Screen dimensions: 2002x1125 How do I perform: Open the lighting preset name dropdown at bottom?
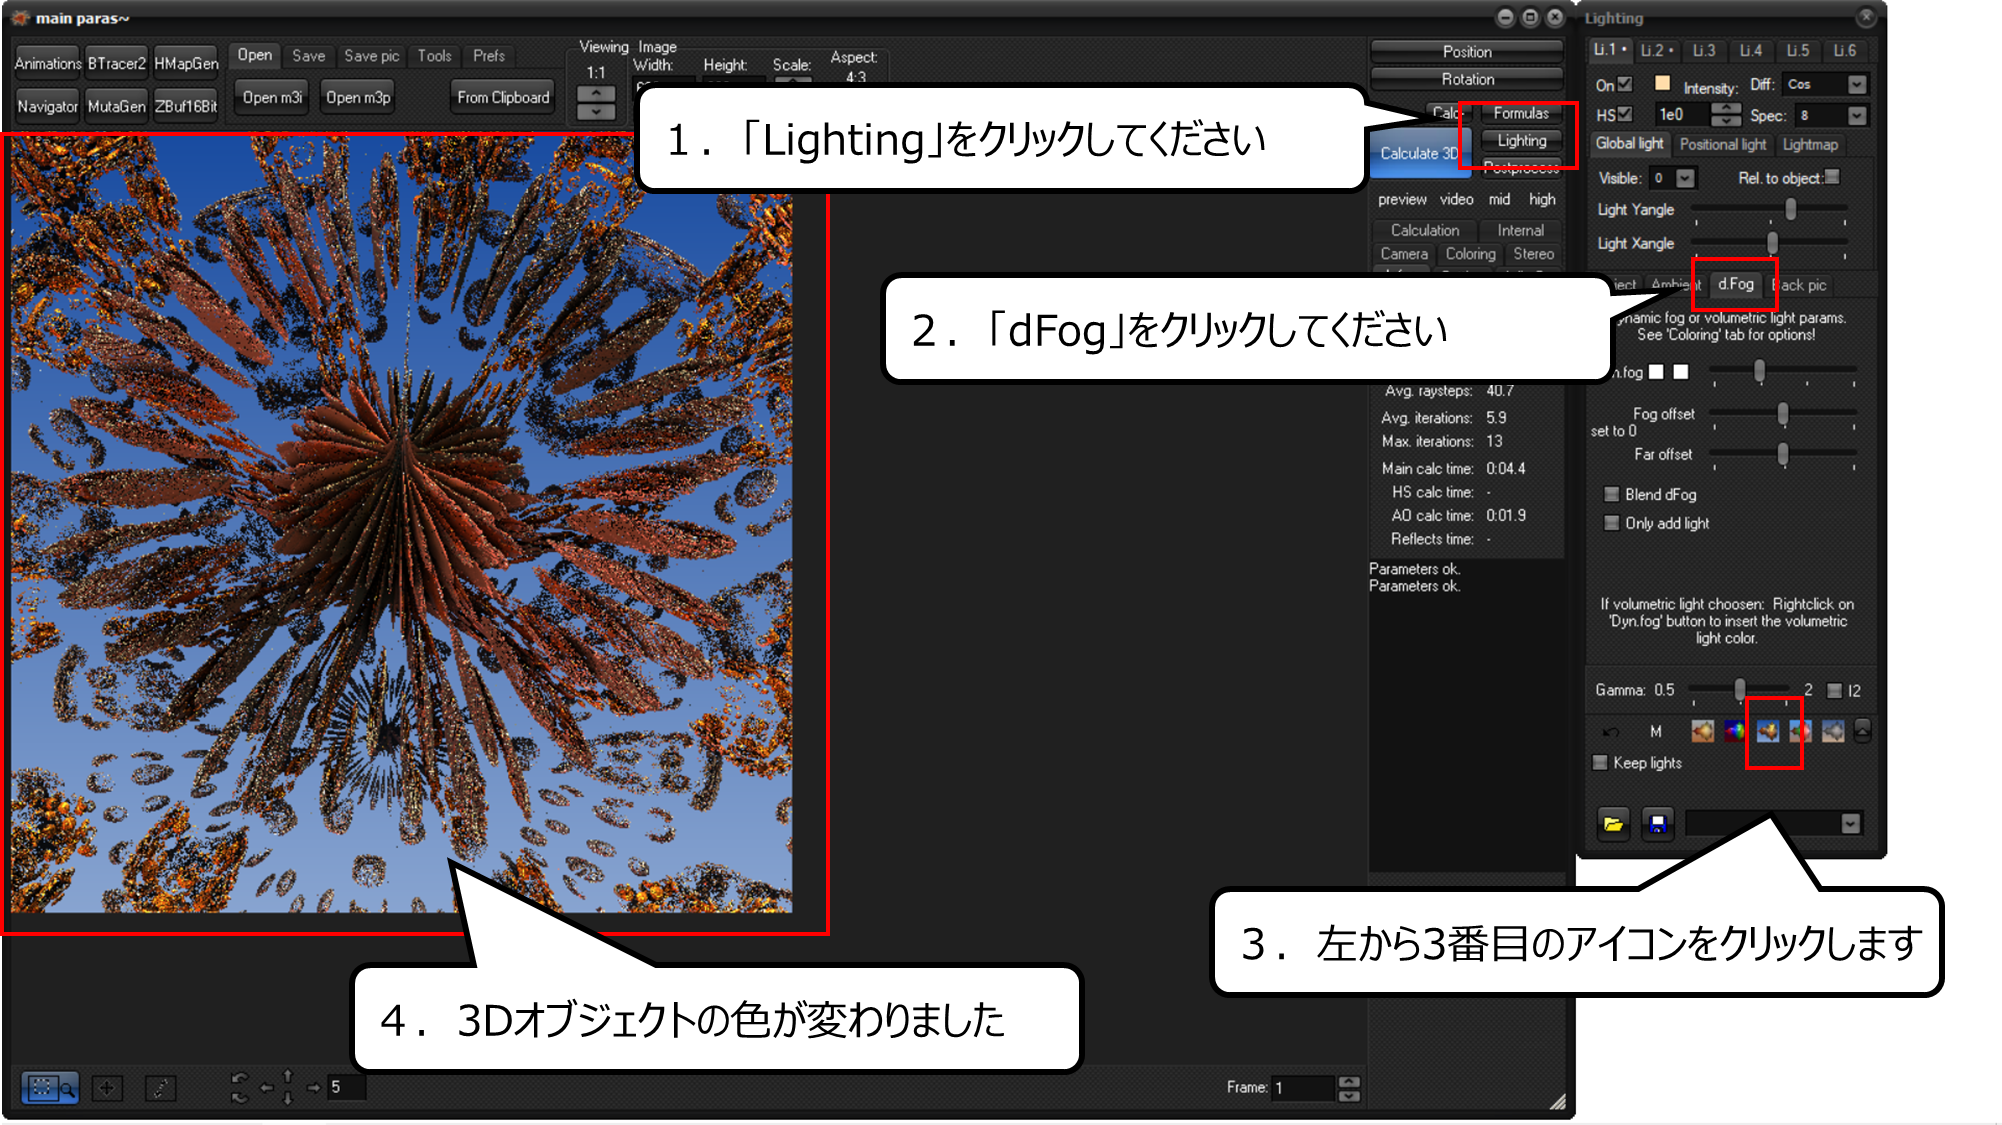click(1851, 824)
